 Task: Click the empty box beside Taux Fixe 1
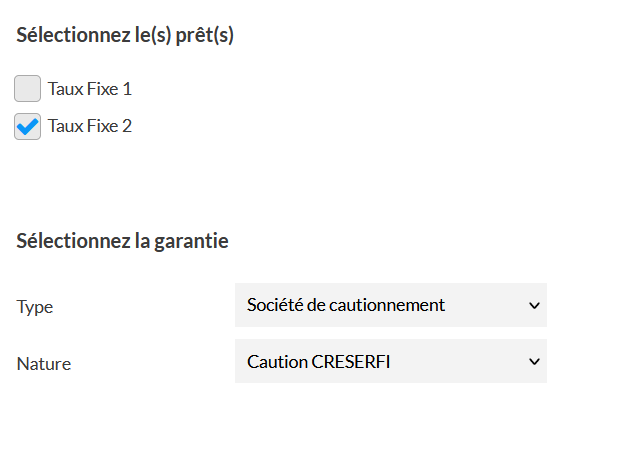[28, 89]
